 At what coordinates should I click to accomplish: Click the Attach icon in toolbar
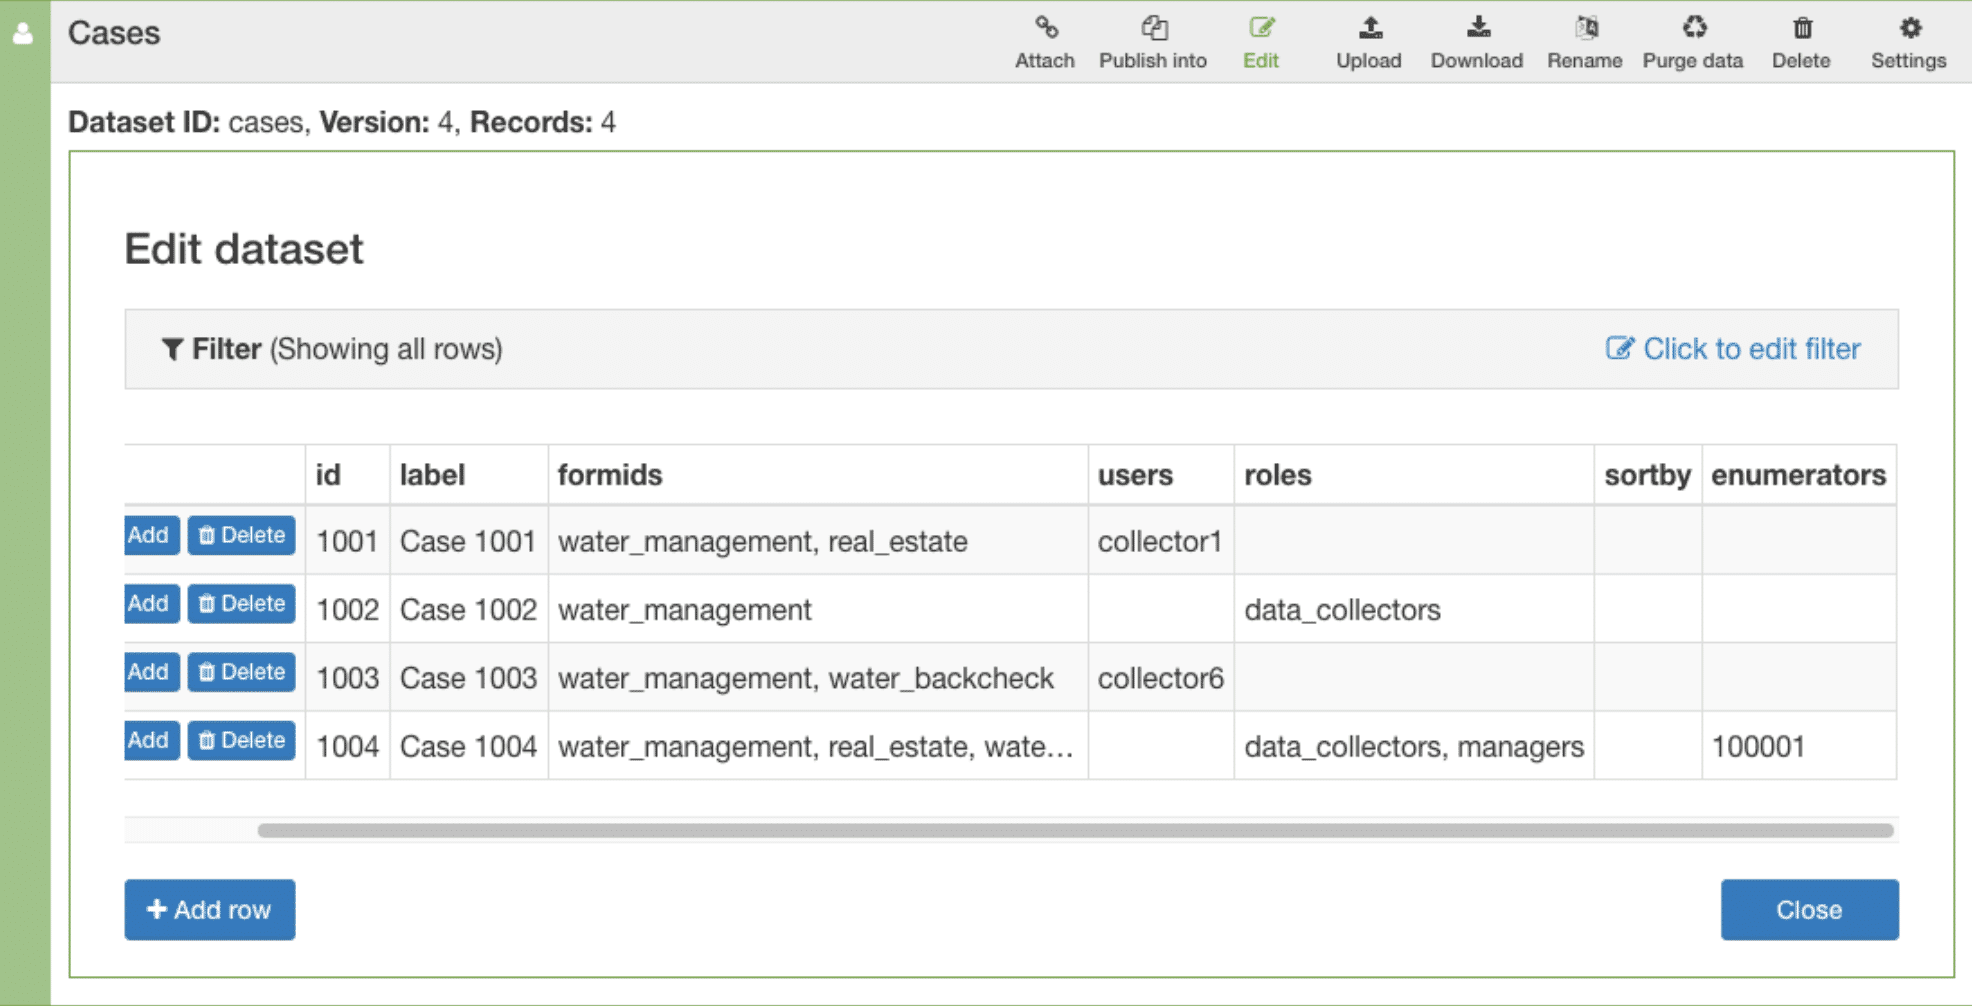click(1044, 40)
